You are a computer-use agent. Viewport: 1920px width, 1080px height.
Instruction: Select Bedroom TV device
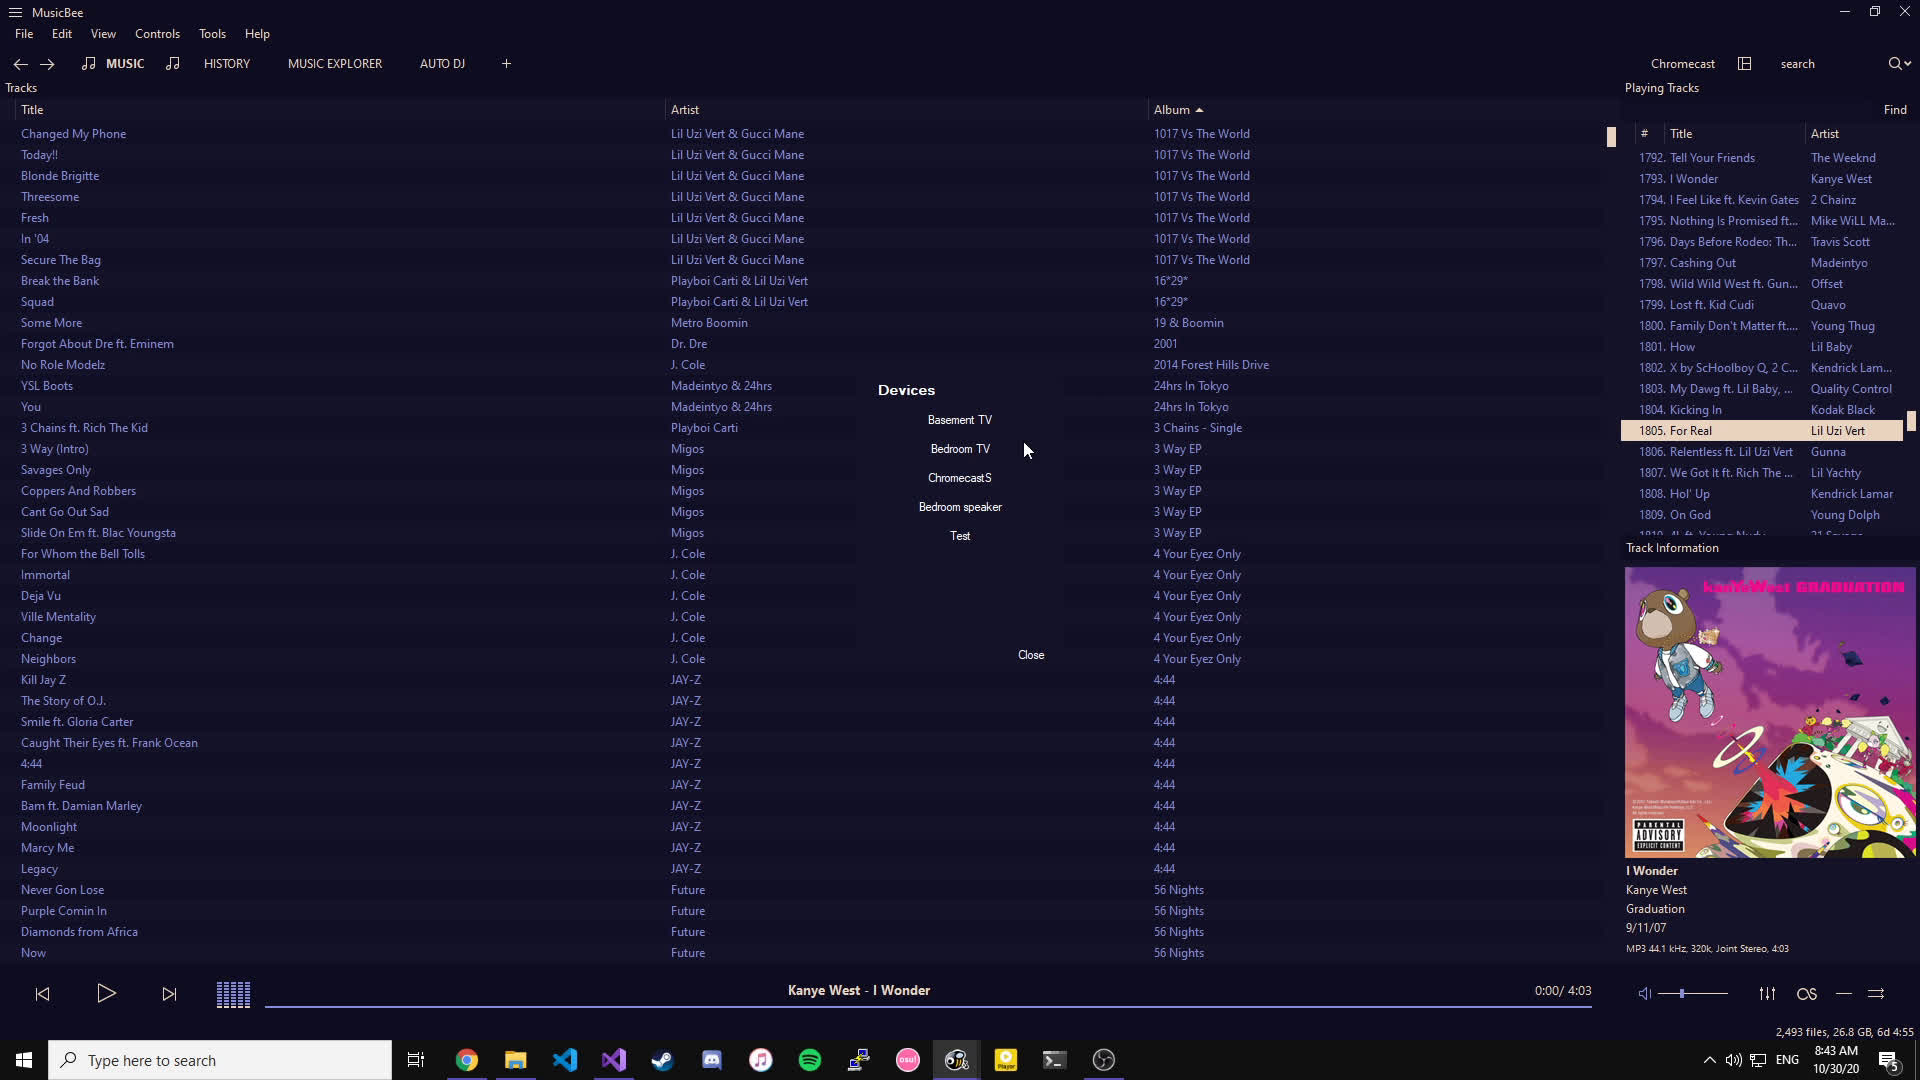click(x=959, y=449)
